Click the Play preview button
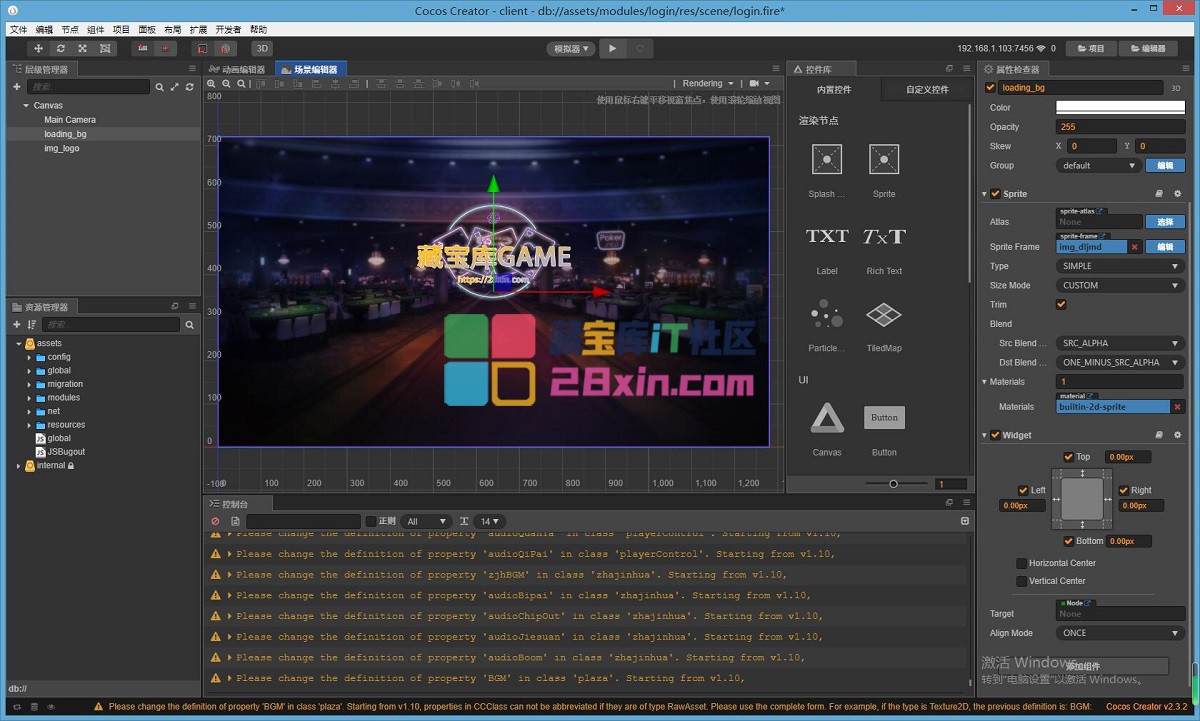1200x721 pixels. (x=613, y=48)
